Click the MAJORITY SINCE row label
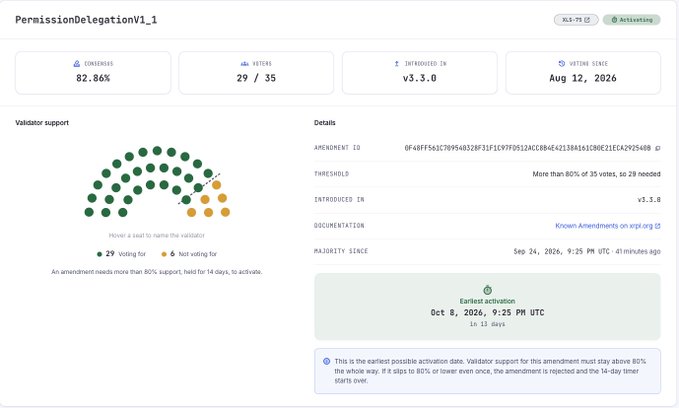 coord(341,251)
